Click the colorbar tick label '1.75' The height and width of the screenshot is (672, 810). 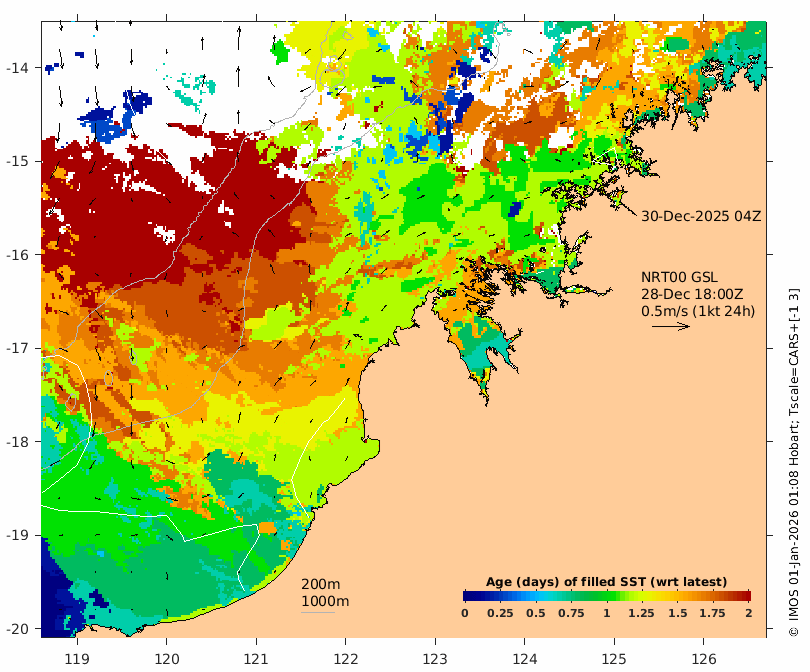coord(713,613)
